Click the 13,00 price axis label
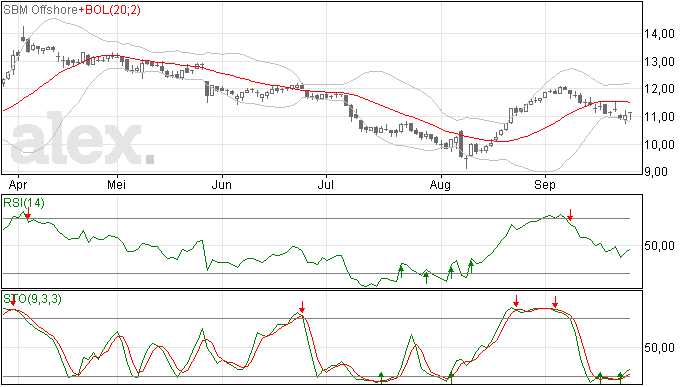 tap(659, 62)
